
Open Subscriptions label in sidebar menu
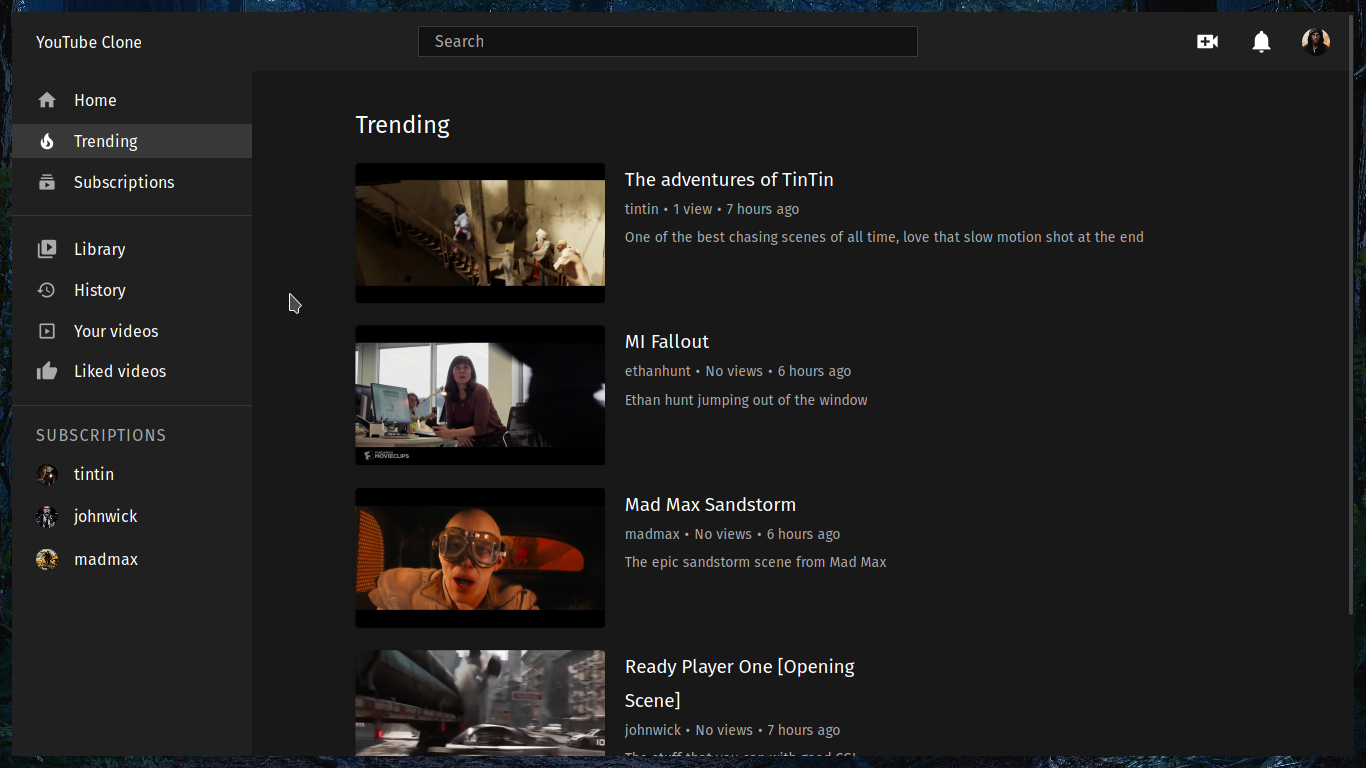[124, 182]
